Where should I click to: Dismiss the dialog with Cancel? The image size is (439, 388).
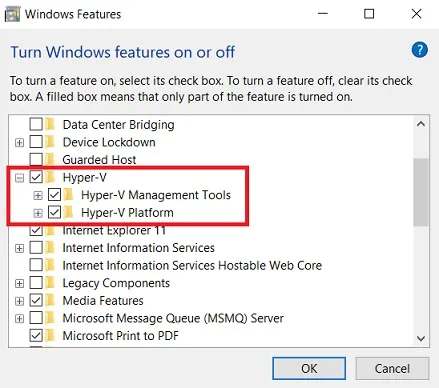coord(392,368)
